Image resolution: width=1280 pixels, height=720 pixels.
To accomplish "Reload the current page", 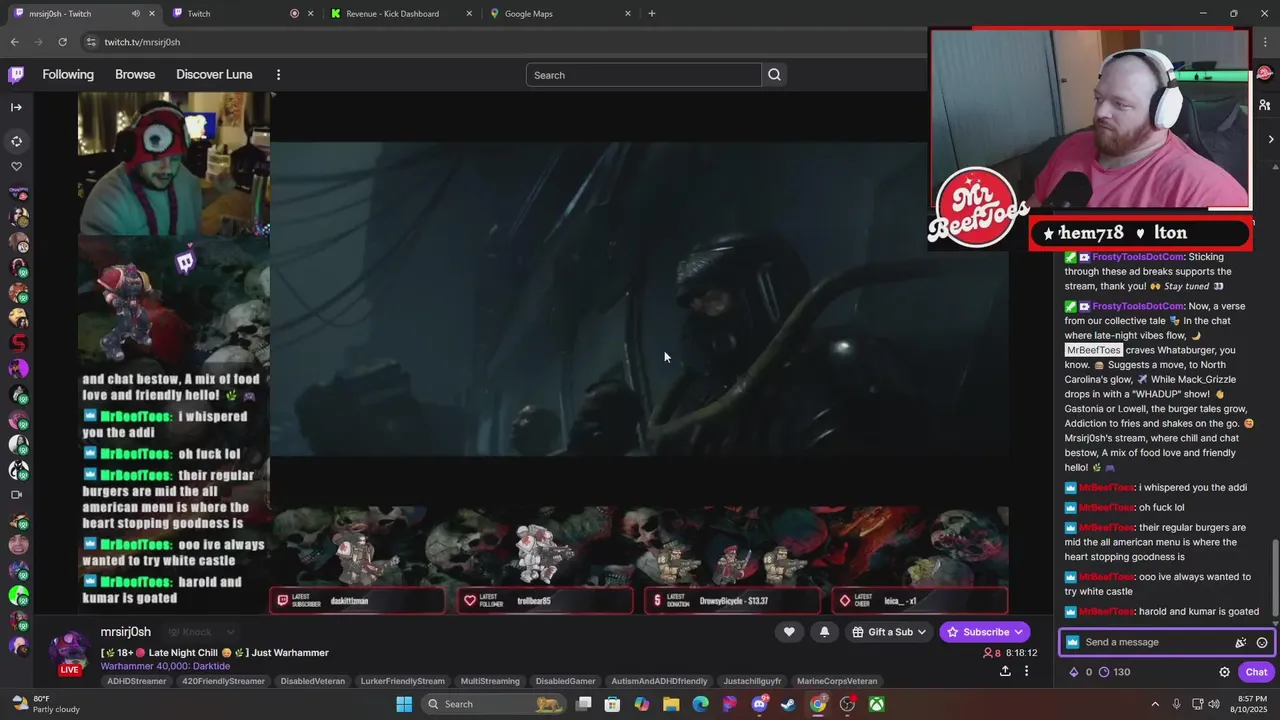I will click(62, 42).
